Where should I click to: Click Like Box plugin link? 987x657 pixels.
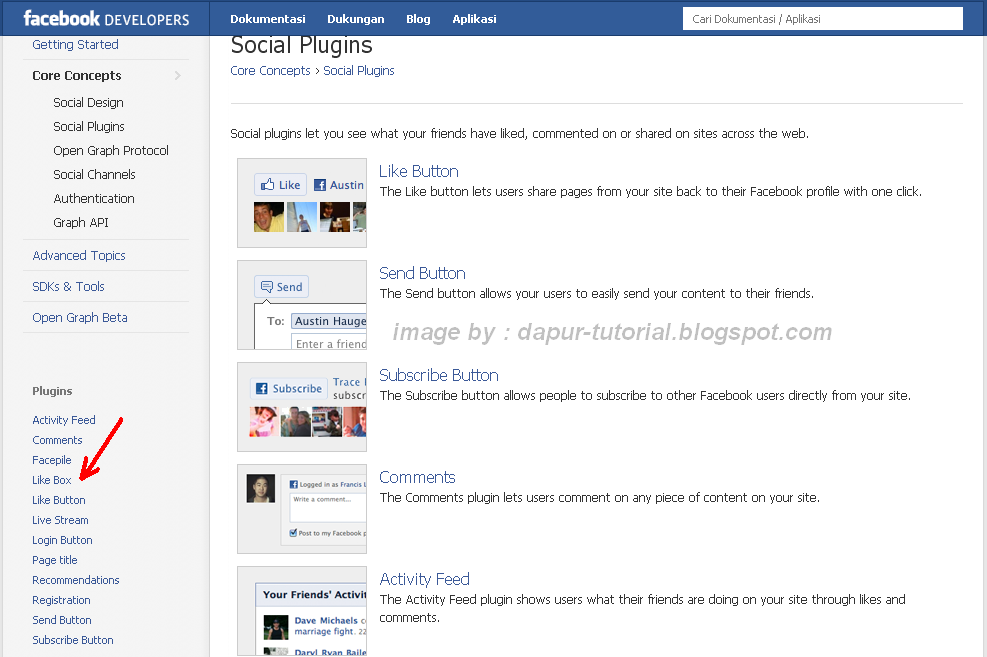coord(52,480)
